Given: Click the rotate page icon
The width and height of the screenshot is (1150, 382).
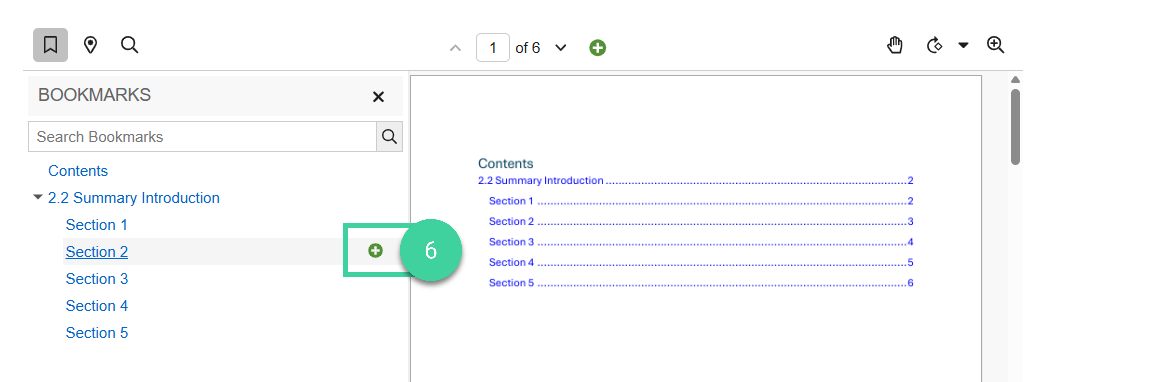Looking at the screenshot, I should [x=934, y=45].
